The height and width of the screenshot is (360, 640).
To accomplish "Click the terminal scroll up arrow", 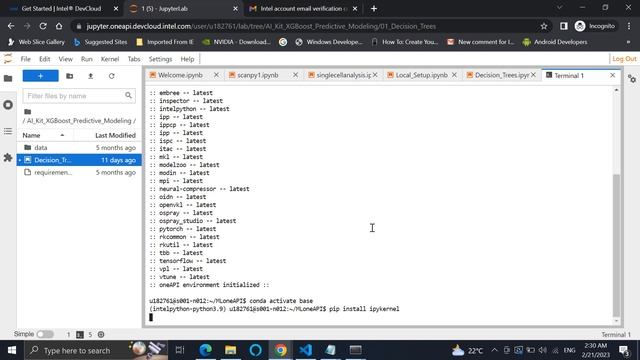I will coord(616,90).
